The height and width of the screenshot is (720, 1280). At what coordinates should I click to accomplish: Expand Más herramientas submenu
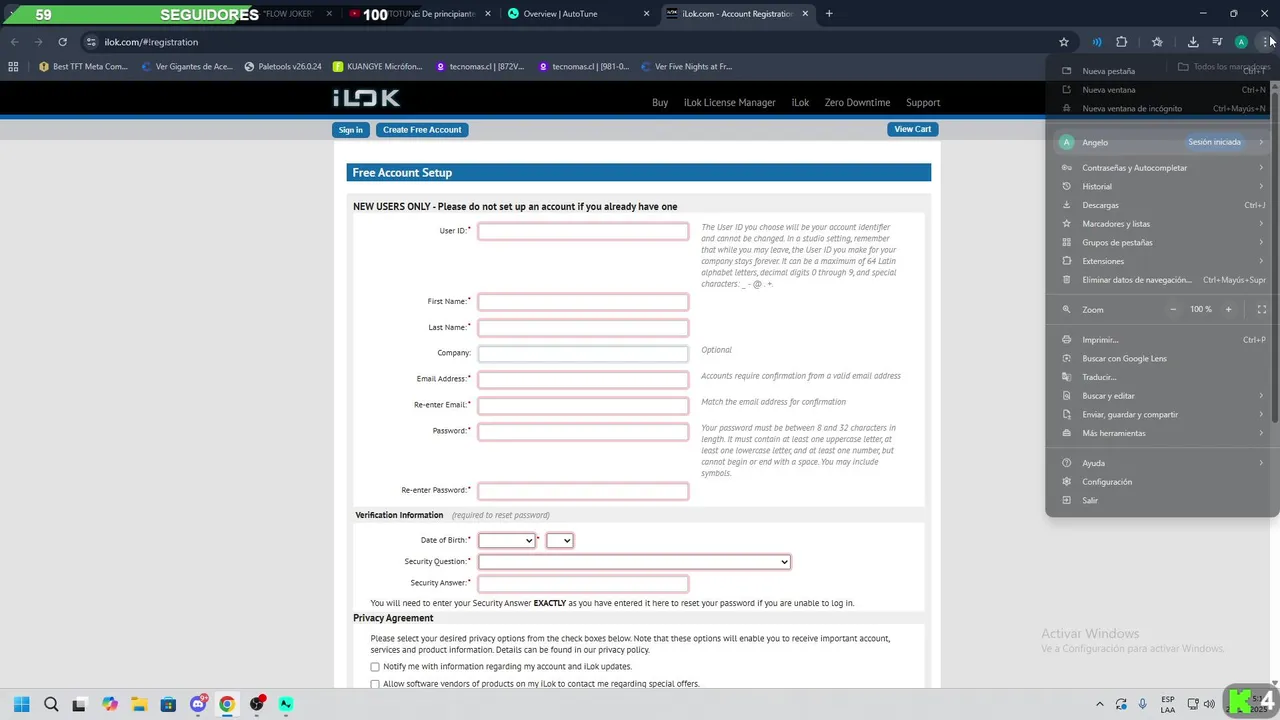coord(1162,433)
